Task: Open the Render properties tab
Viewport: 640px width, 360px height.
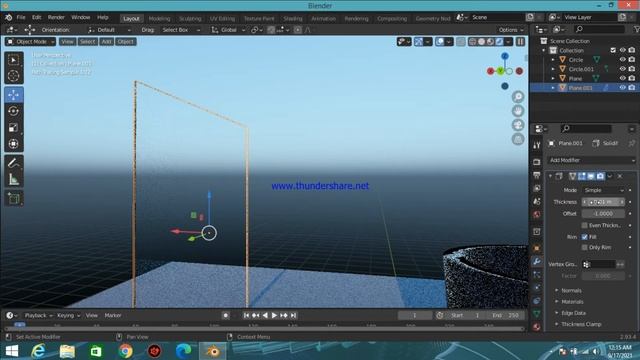Action: pos(537,162)
